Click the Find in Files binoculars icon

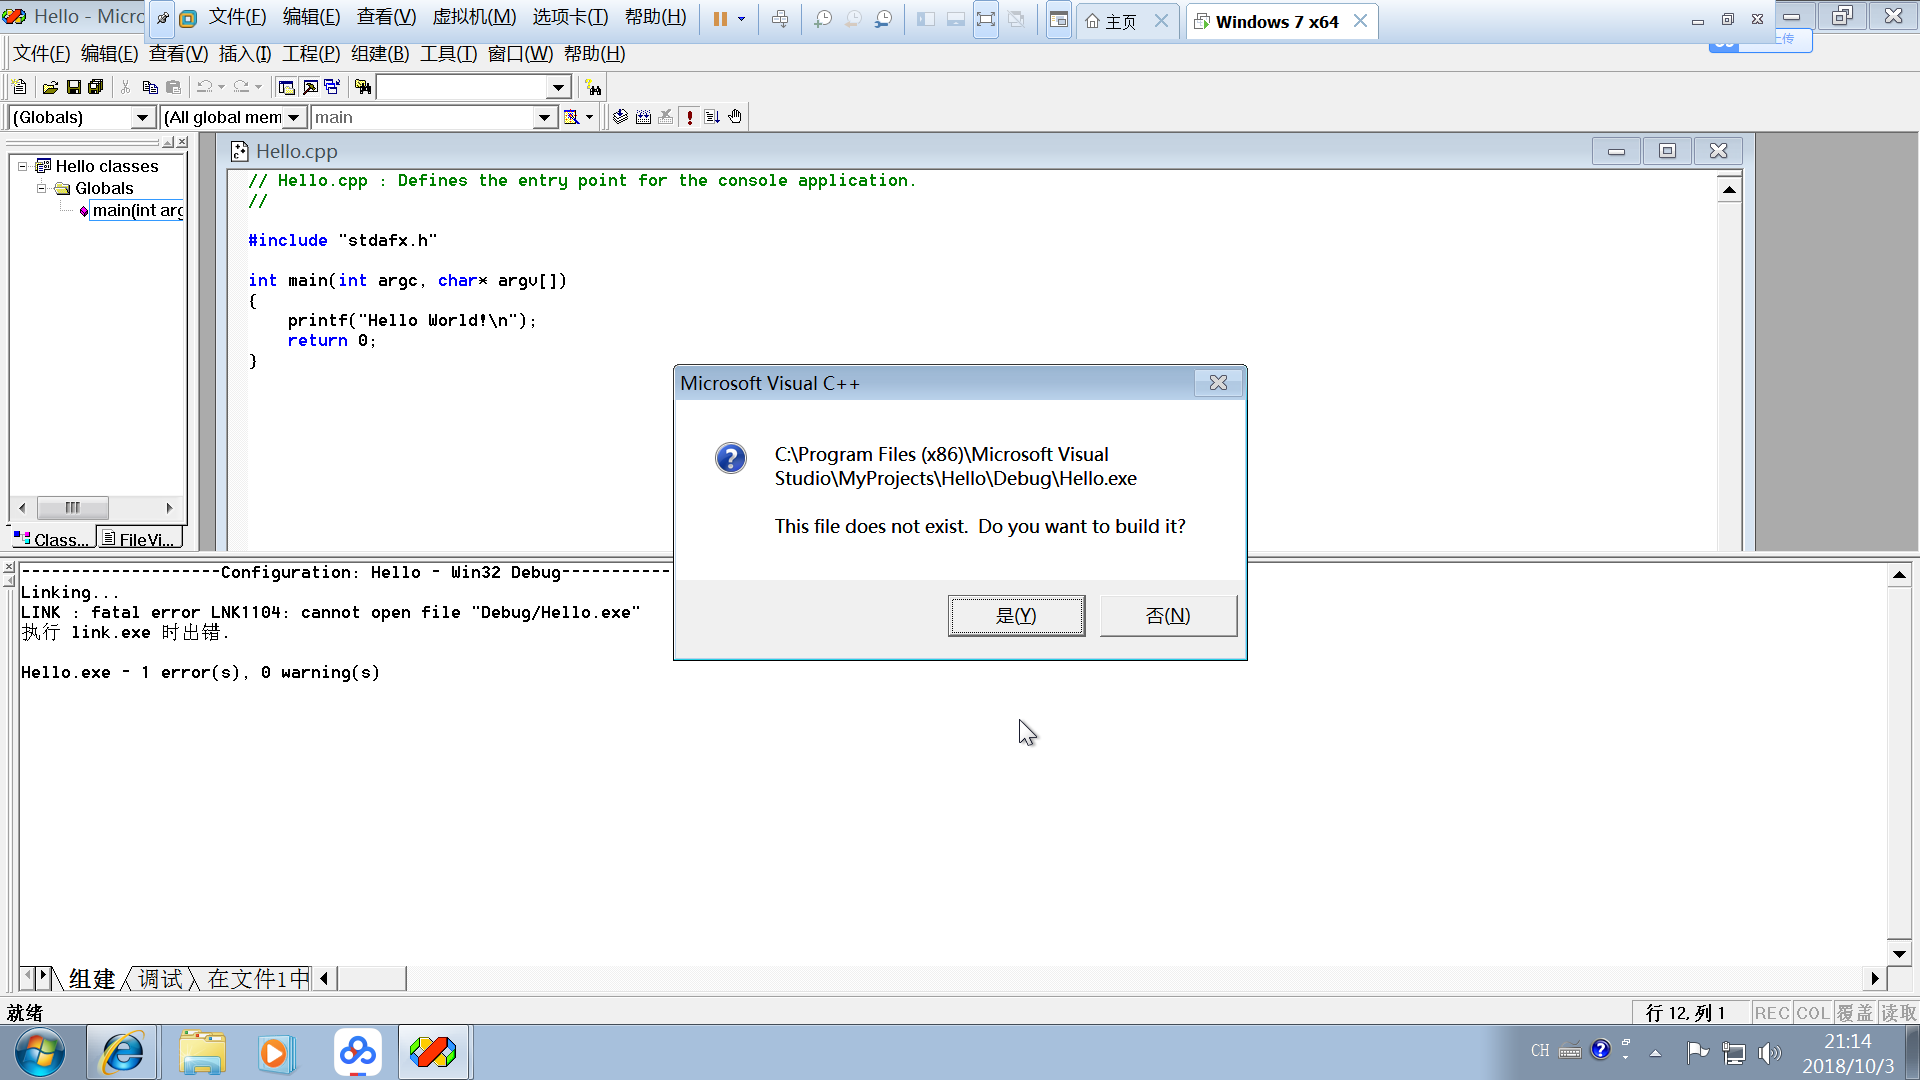[363, 88]
